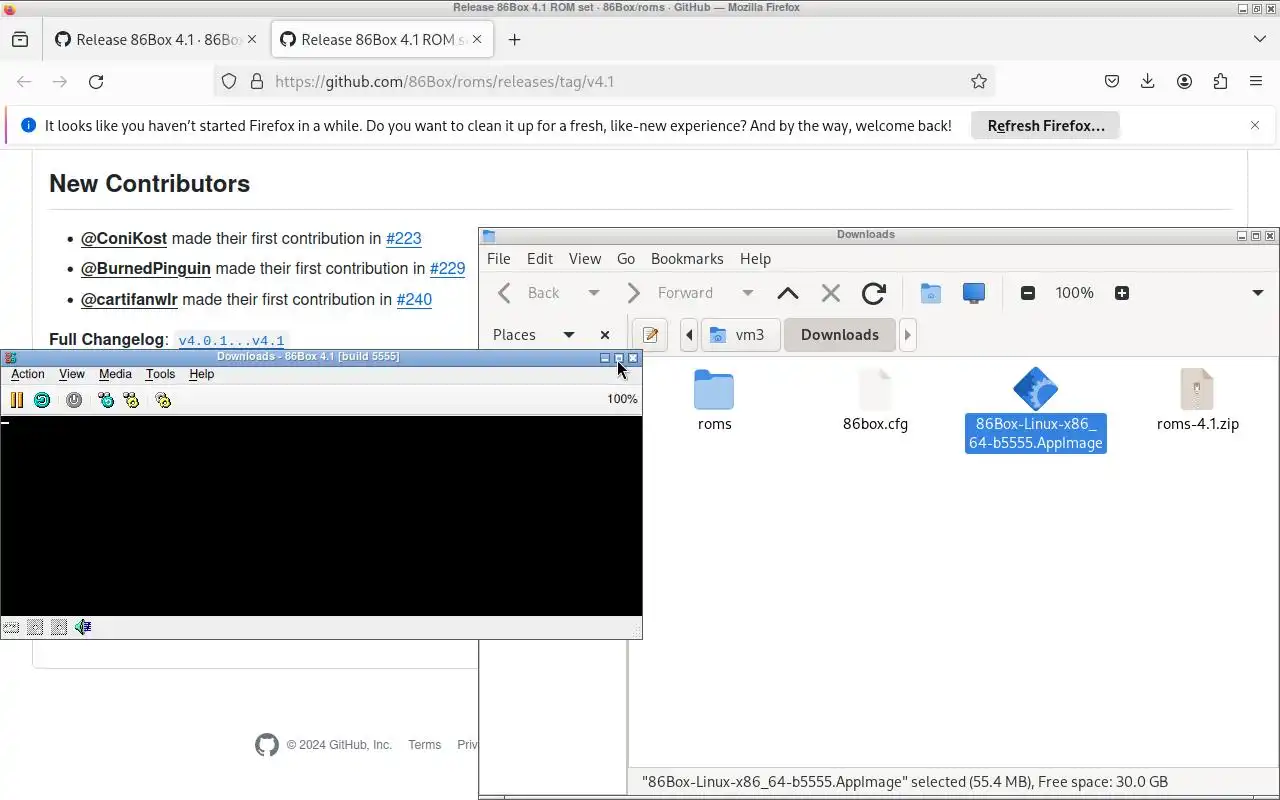Close the Places sidebar
The height and width of the screenshot is (800, 1280).
pyautogui.click(x=605, y=335)
